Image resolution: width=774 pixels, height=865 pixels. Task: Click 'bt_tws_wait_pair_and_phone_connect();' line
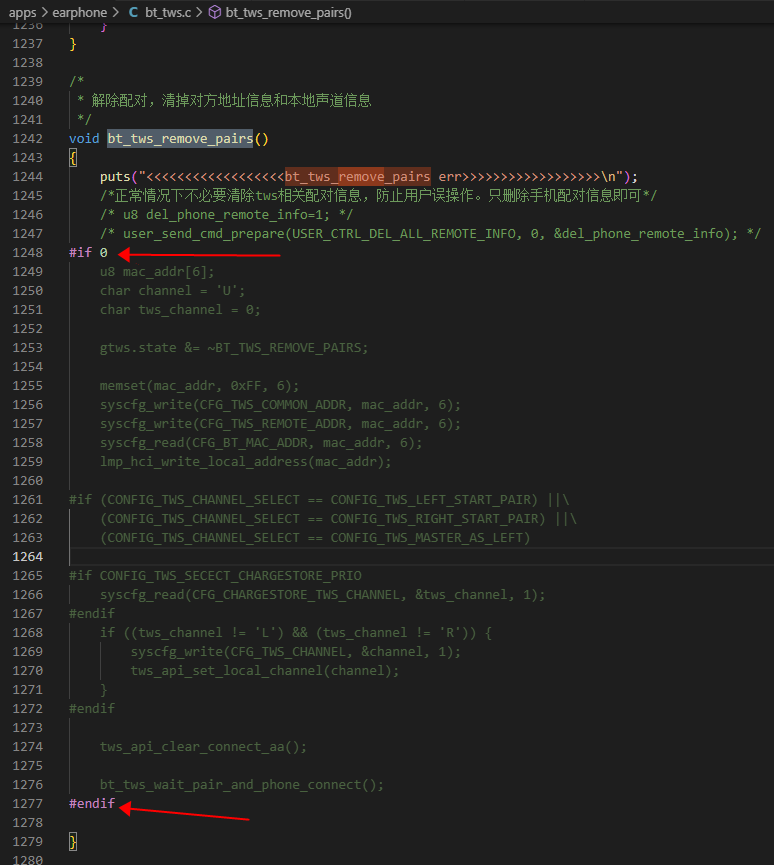click(x=242, y=785)
